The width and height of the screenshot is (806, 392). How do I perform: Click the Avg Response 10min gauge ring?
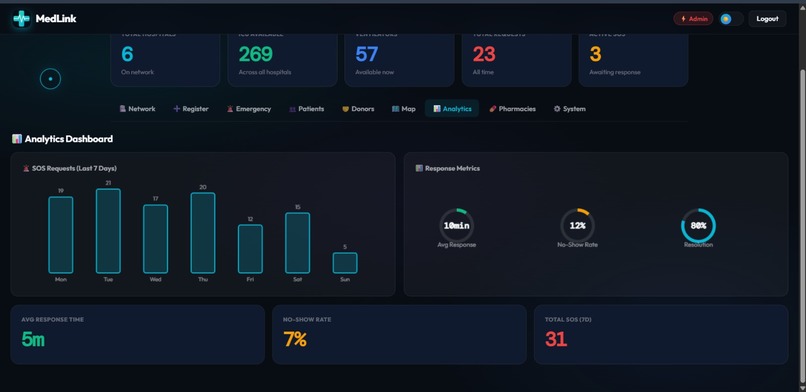[x=456, y=226]
